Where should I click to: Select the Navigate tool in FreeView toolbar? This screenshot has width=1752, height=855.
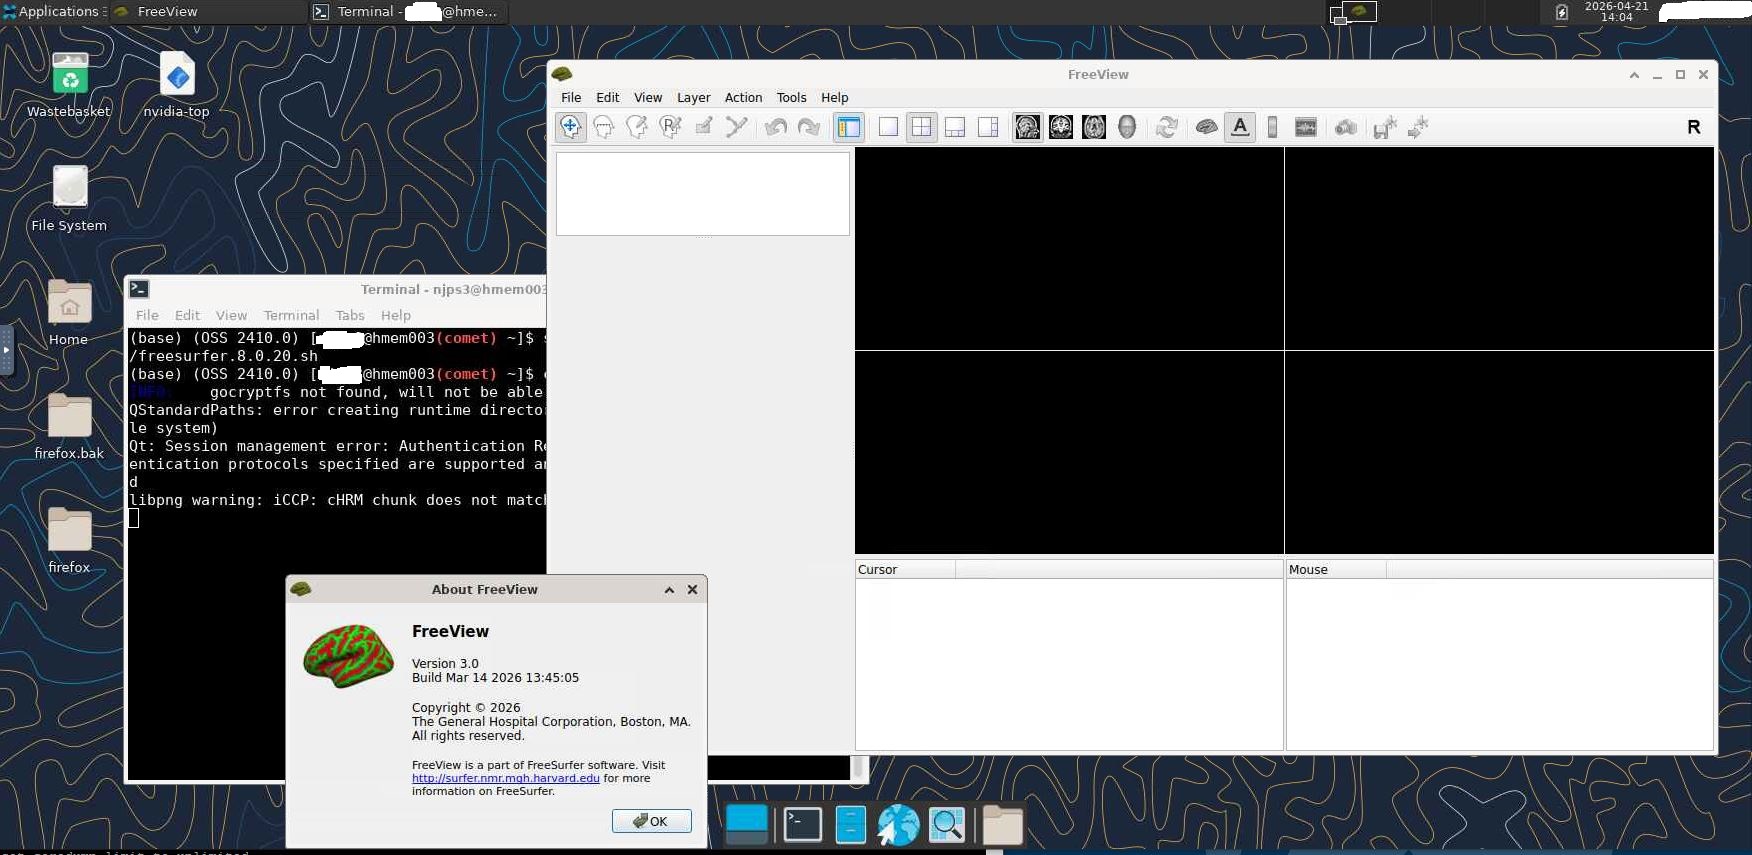click(x=570, y=127)
